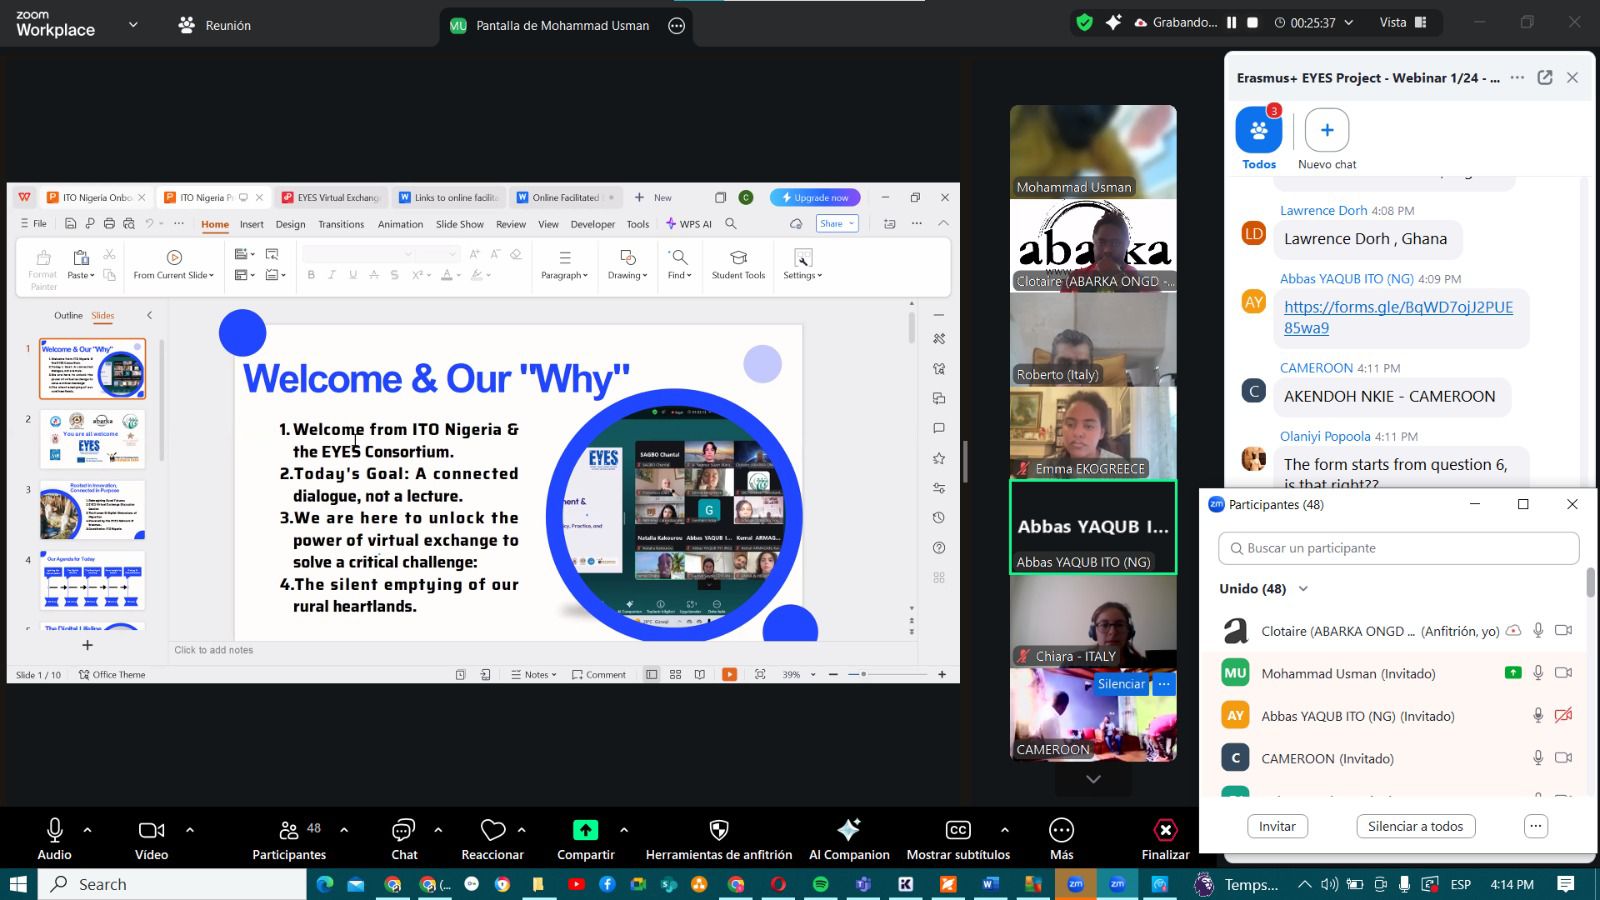Click the Buscar un participante search field
The width and height of the screenshot is (1600, 900).
1398,548
